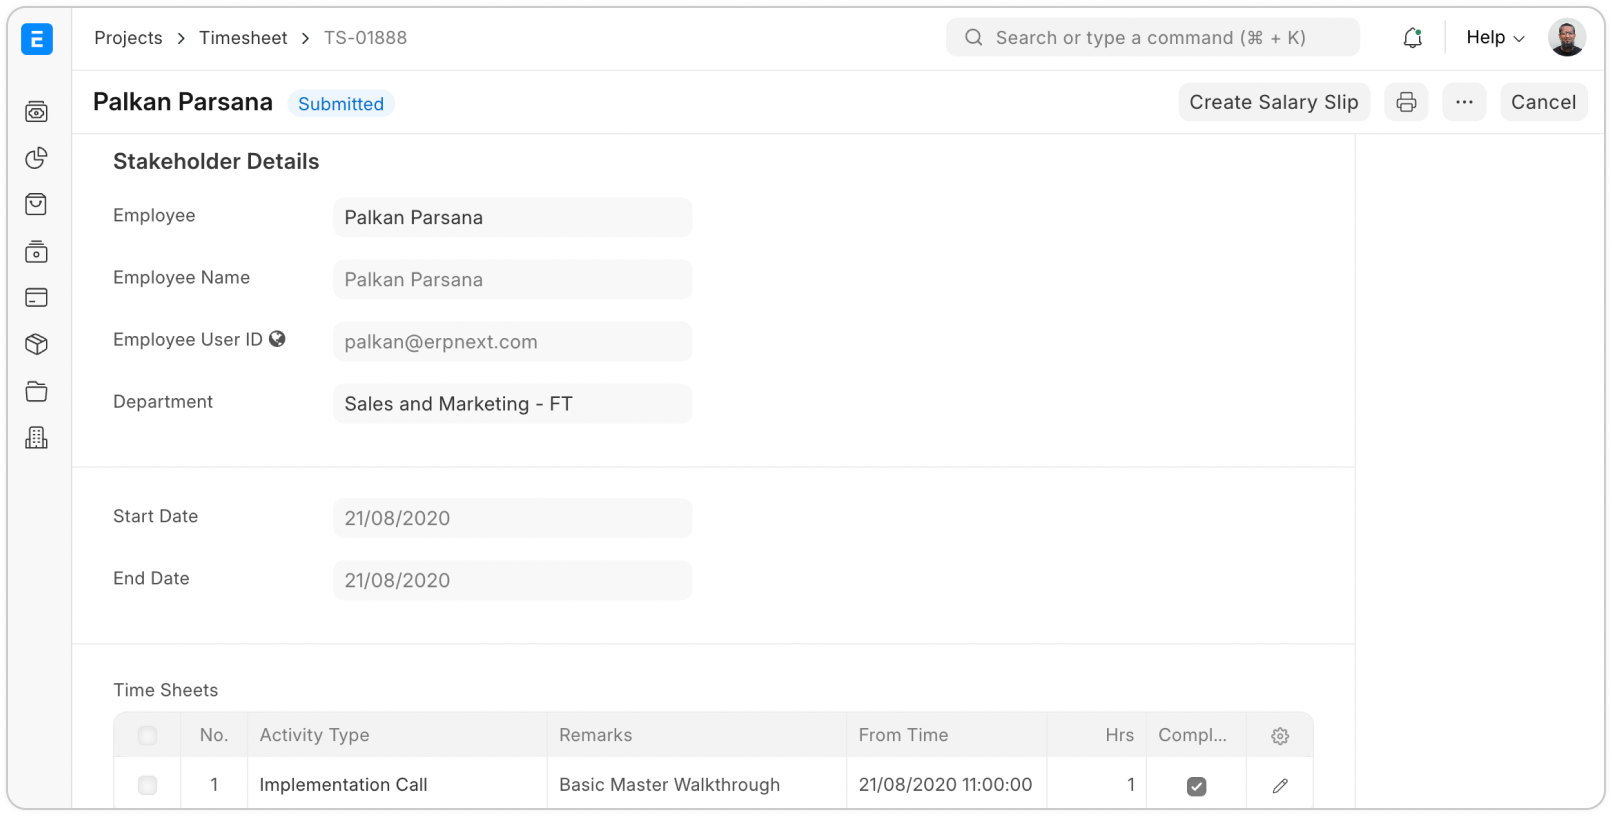This screenshot has width=1612, height=816.
Task: Toggle the Completed checkbox in row 1
Action: 1196,786
